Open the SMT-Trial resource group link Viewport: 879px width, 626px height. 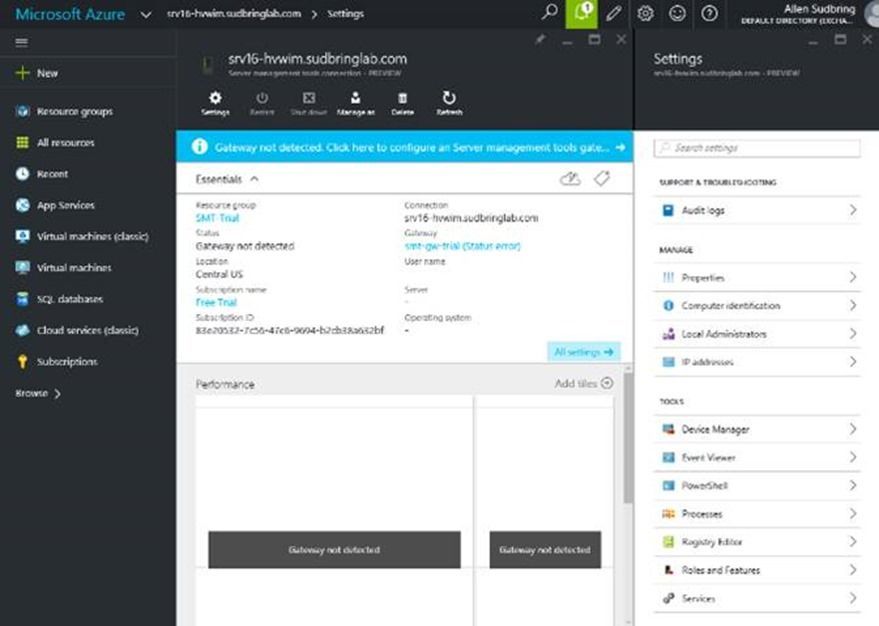(x=218, y=218)
